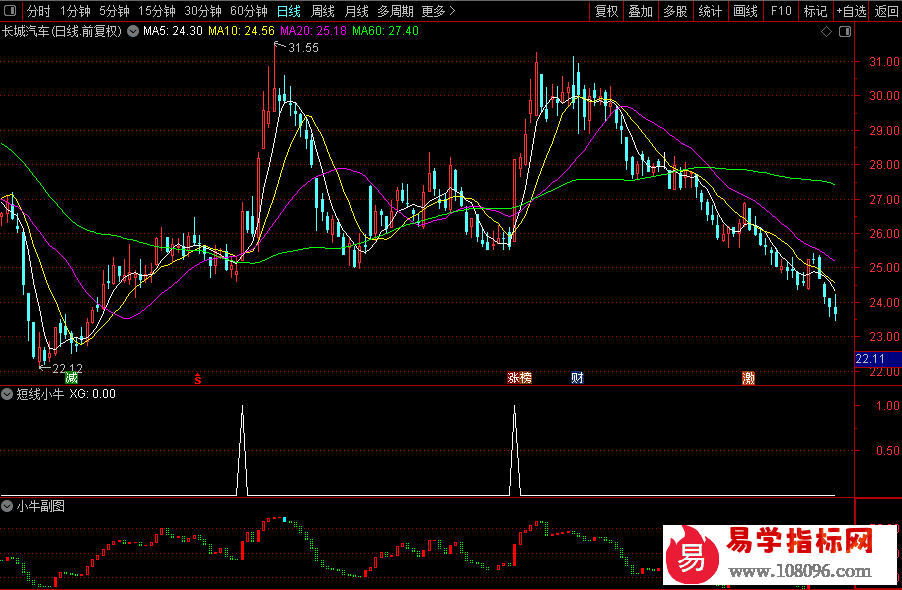Screen dimensions: 902x590
Task: Click the green 减 marker under the chart
Action: coord(71,378)
